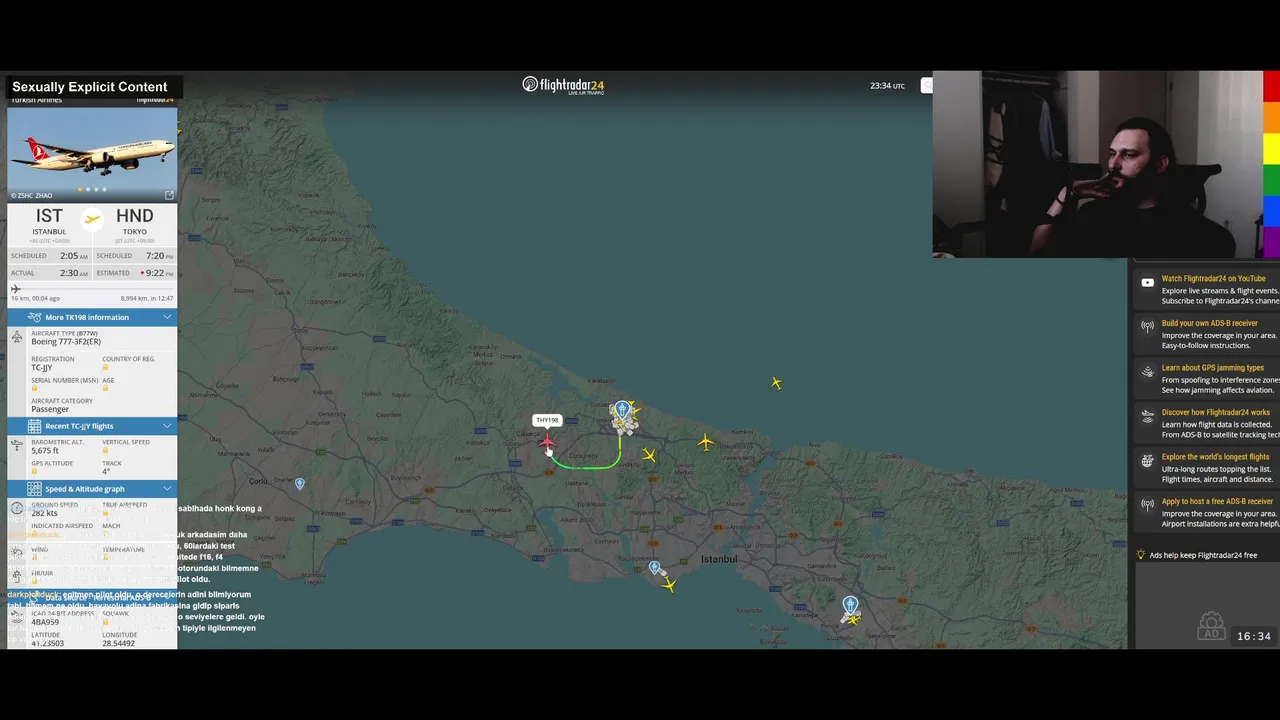Expand Recent TC-JJY flights section

(92, 426)
